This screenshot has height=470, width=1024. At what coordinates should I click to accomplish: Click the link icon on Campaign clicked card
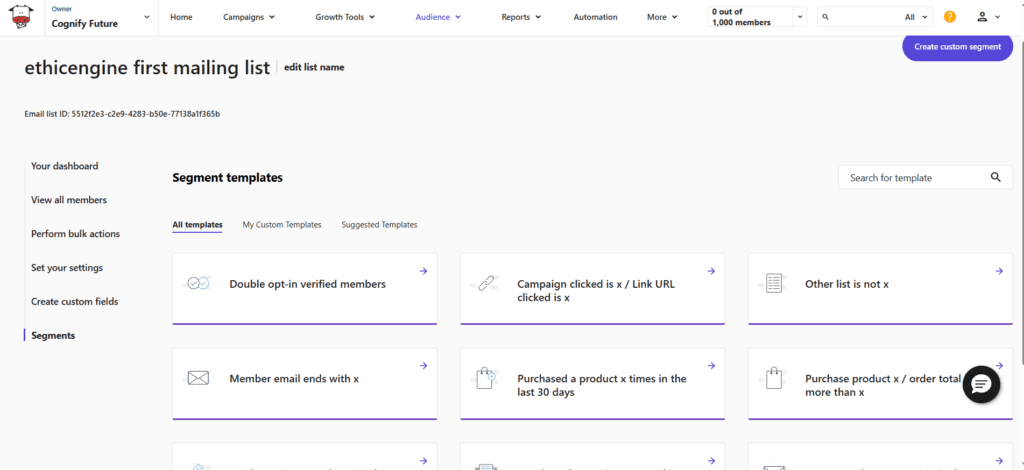coord(487,284)
